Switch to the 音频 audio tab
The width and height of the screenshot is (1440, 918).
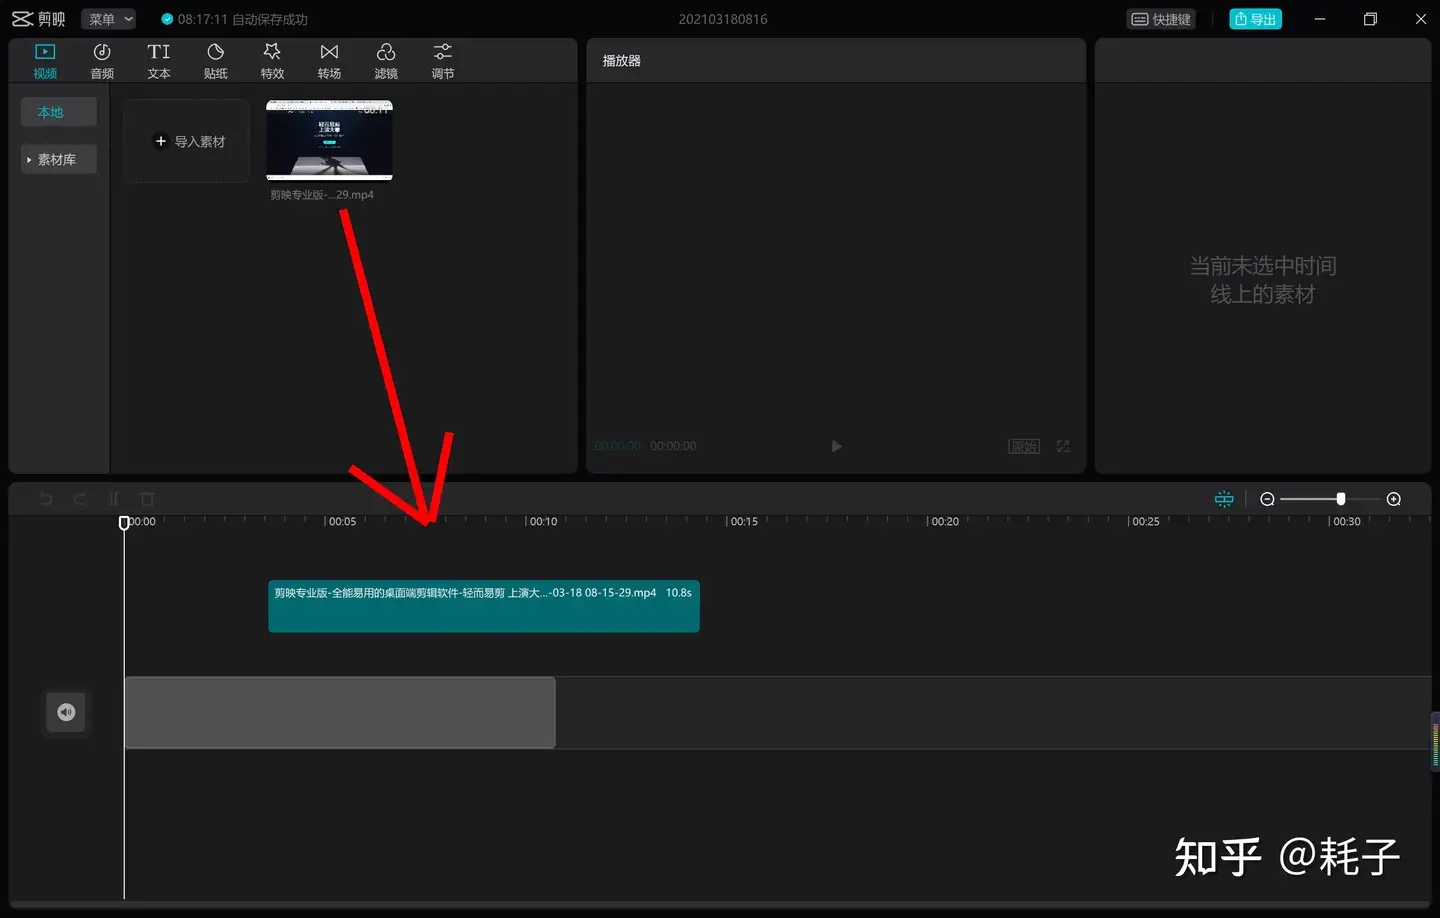coord(102,61)
